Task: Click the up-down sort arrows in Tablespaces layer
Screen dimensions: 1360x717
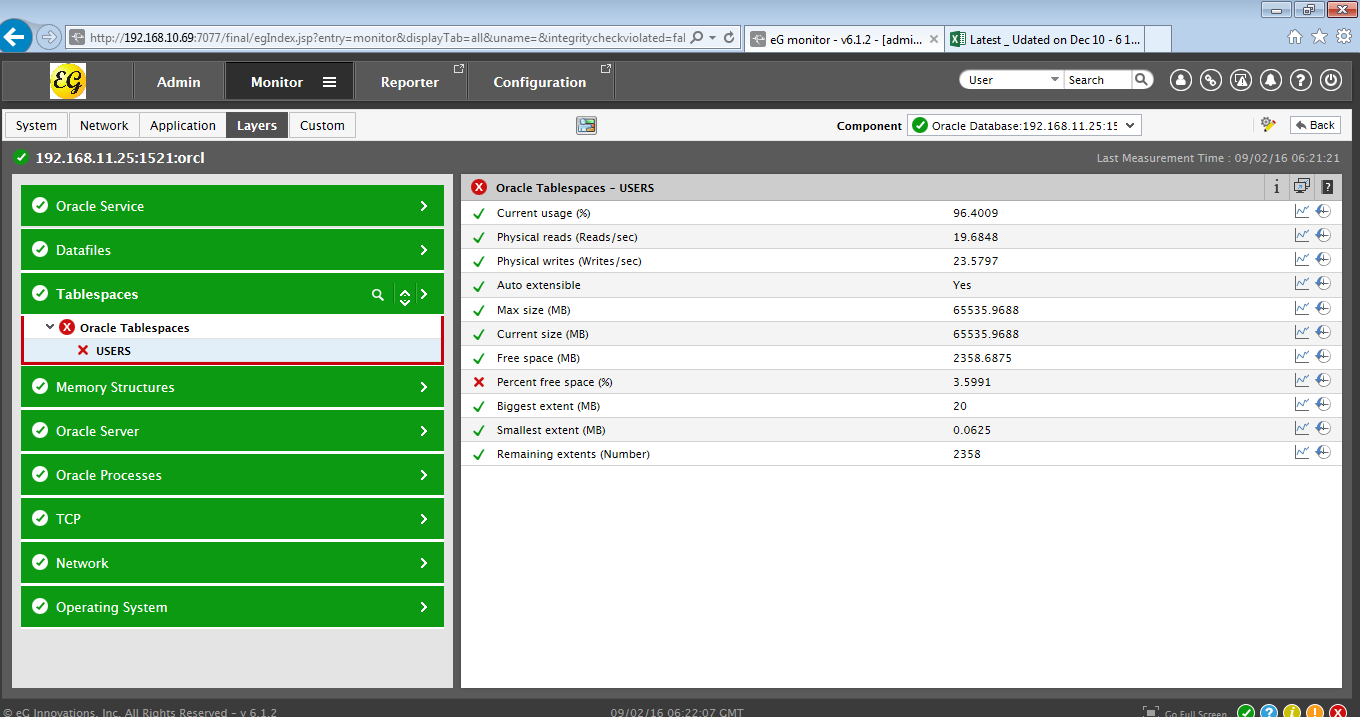Action: pos(405,295)
